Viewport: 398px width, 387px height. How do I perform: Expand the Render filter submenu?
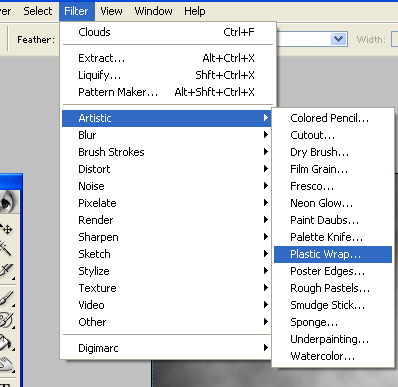click(x=167, y=220)
